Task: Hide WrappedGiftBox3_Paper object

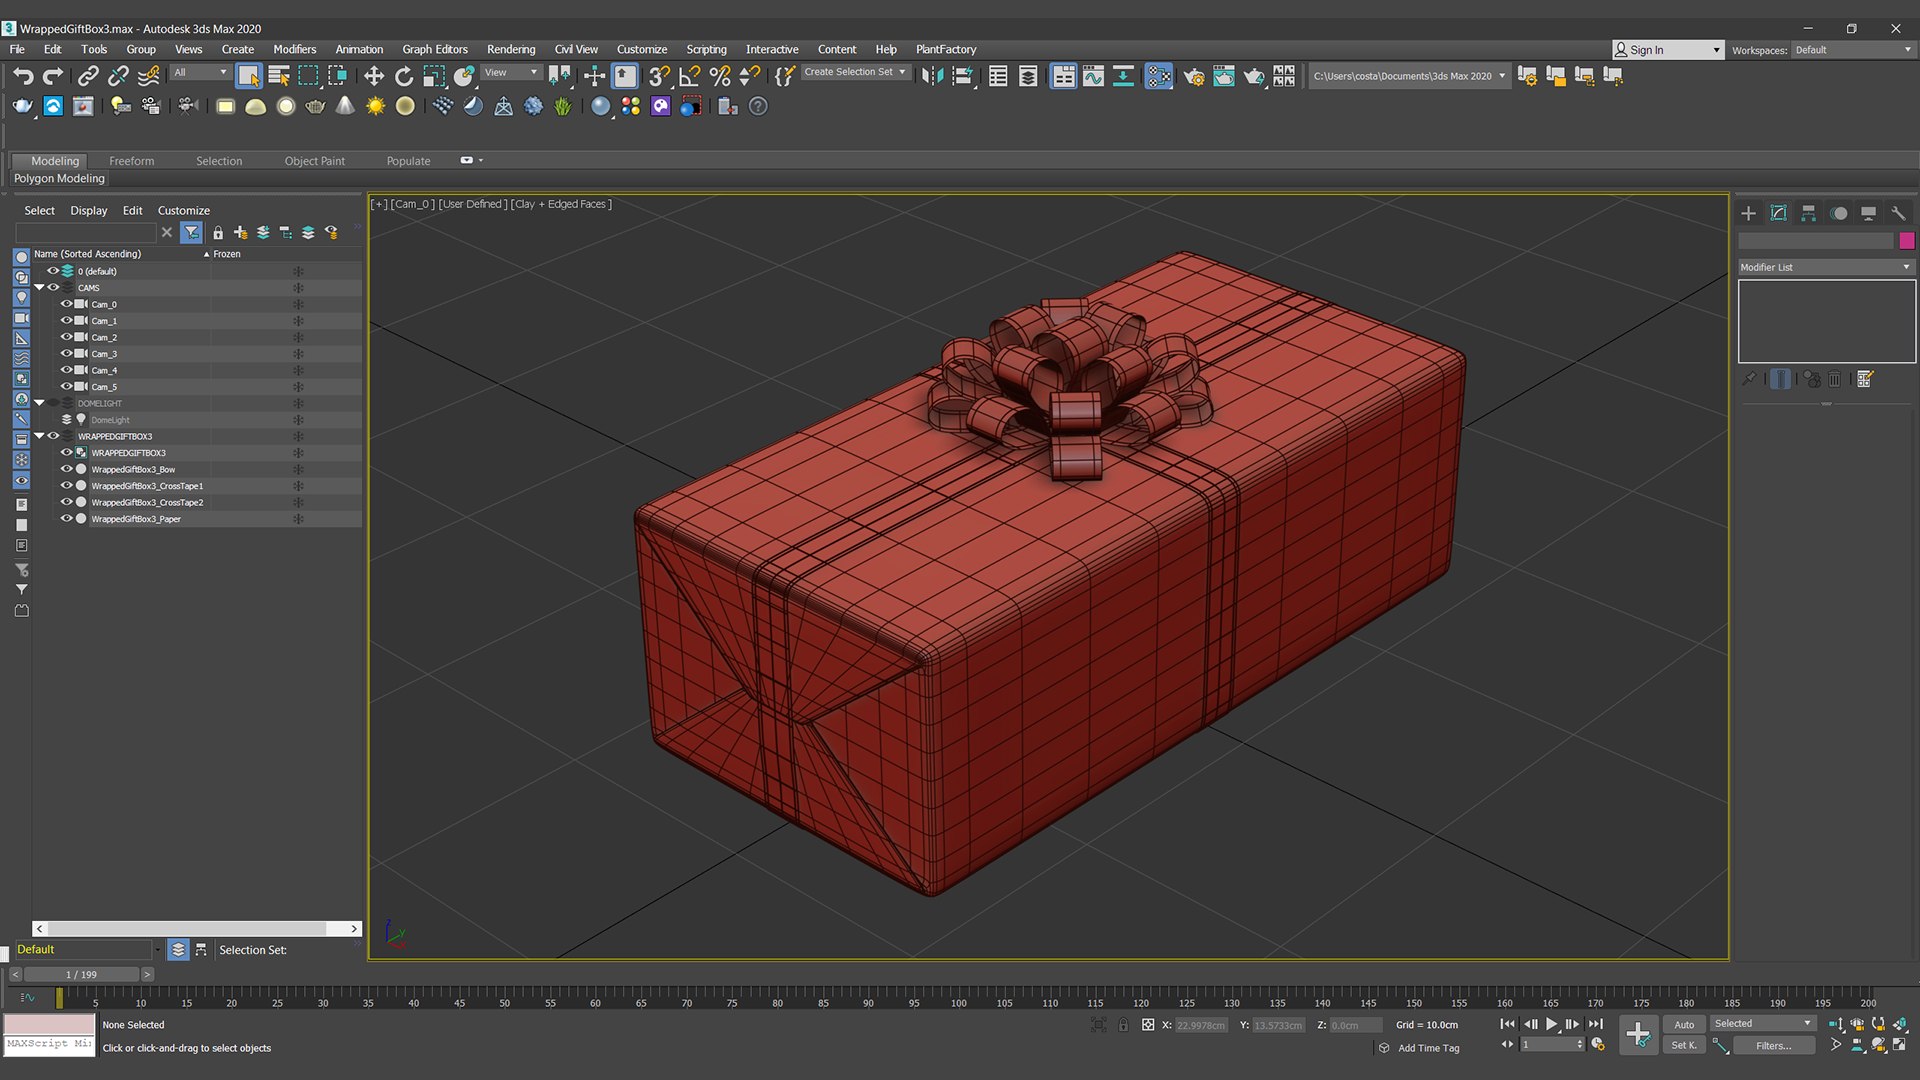Action: point(66,518)
